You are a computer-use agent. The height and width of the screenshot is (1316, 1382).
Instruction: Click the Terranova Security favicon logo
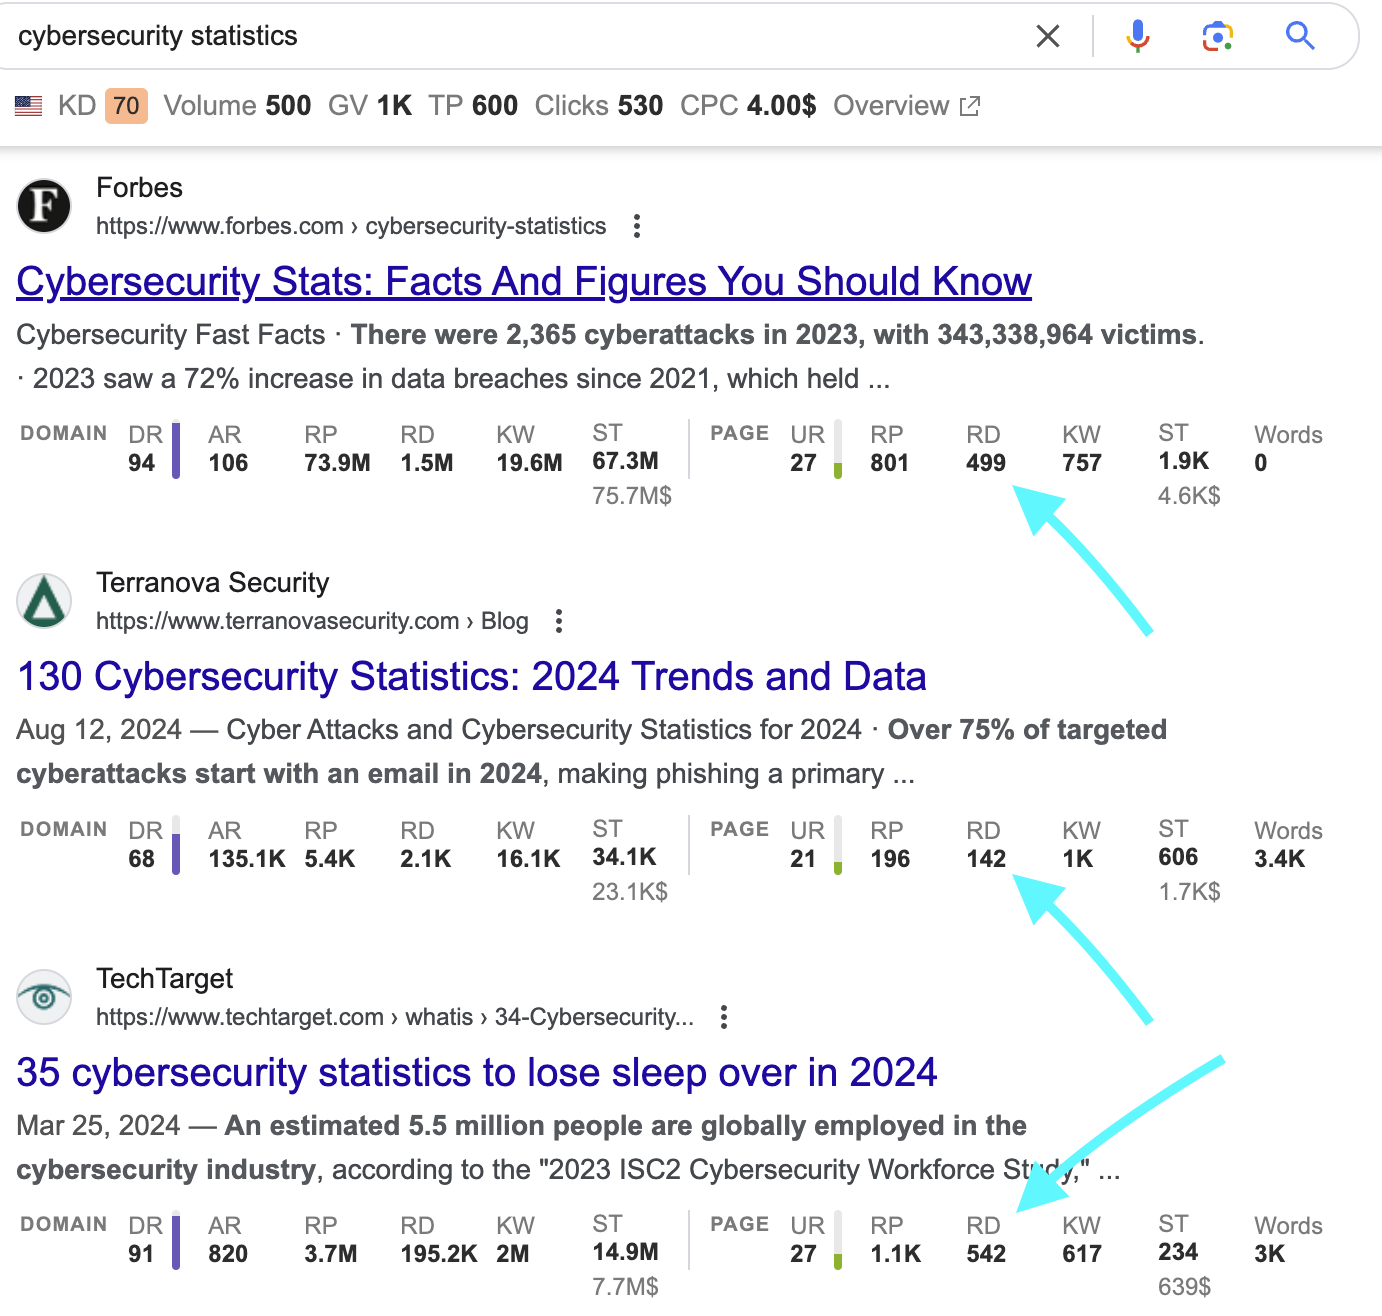[44, 601]
